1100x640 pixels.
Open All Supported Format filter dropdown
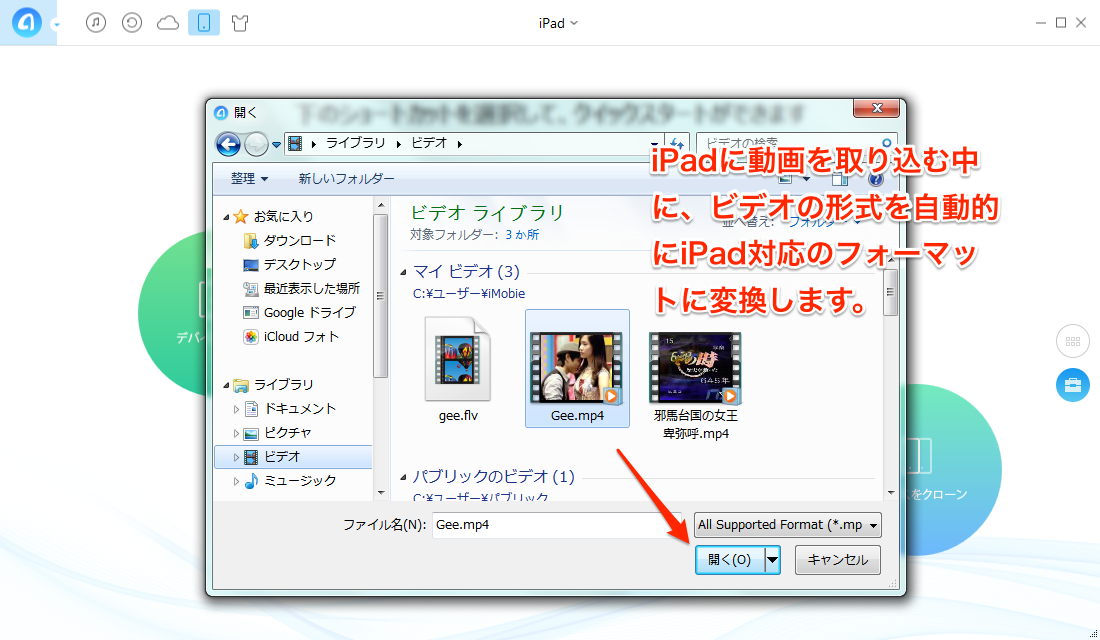[787, 525]
